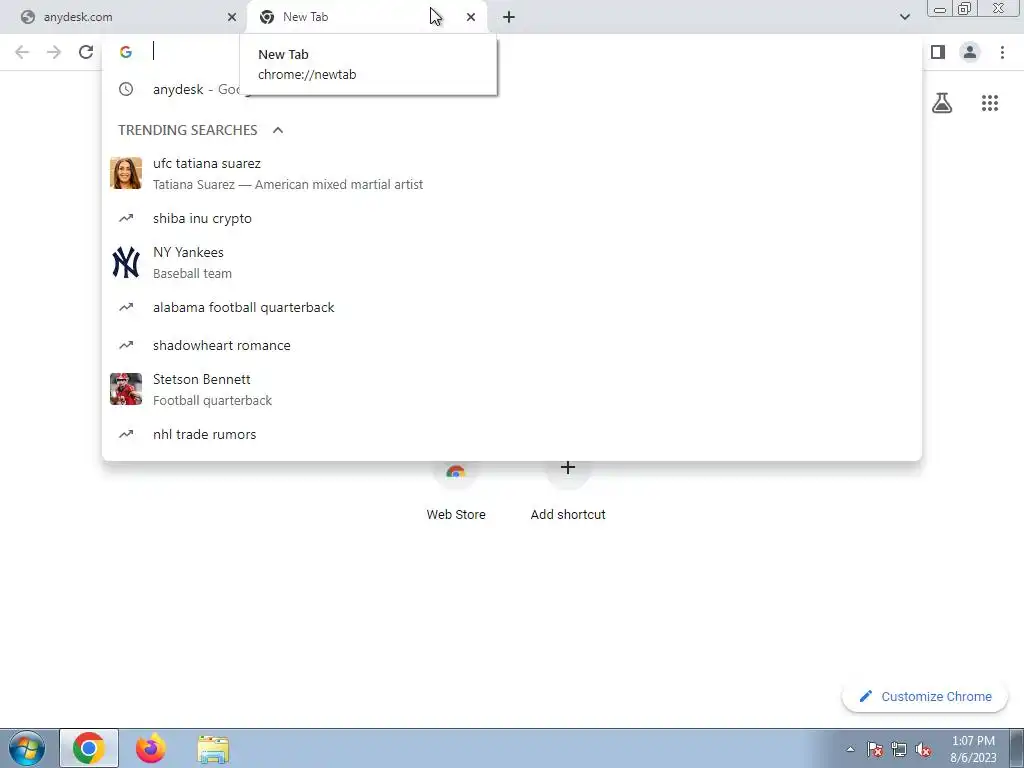
Task: Close the New Tab tab
Action: click(x=471, y=17)
